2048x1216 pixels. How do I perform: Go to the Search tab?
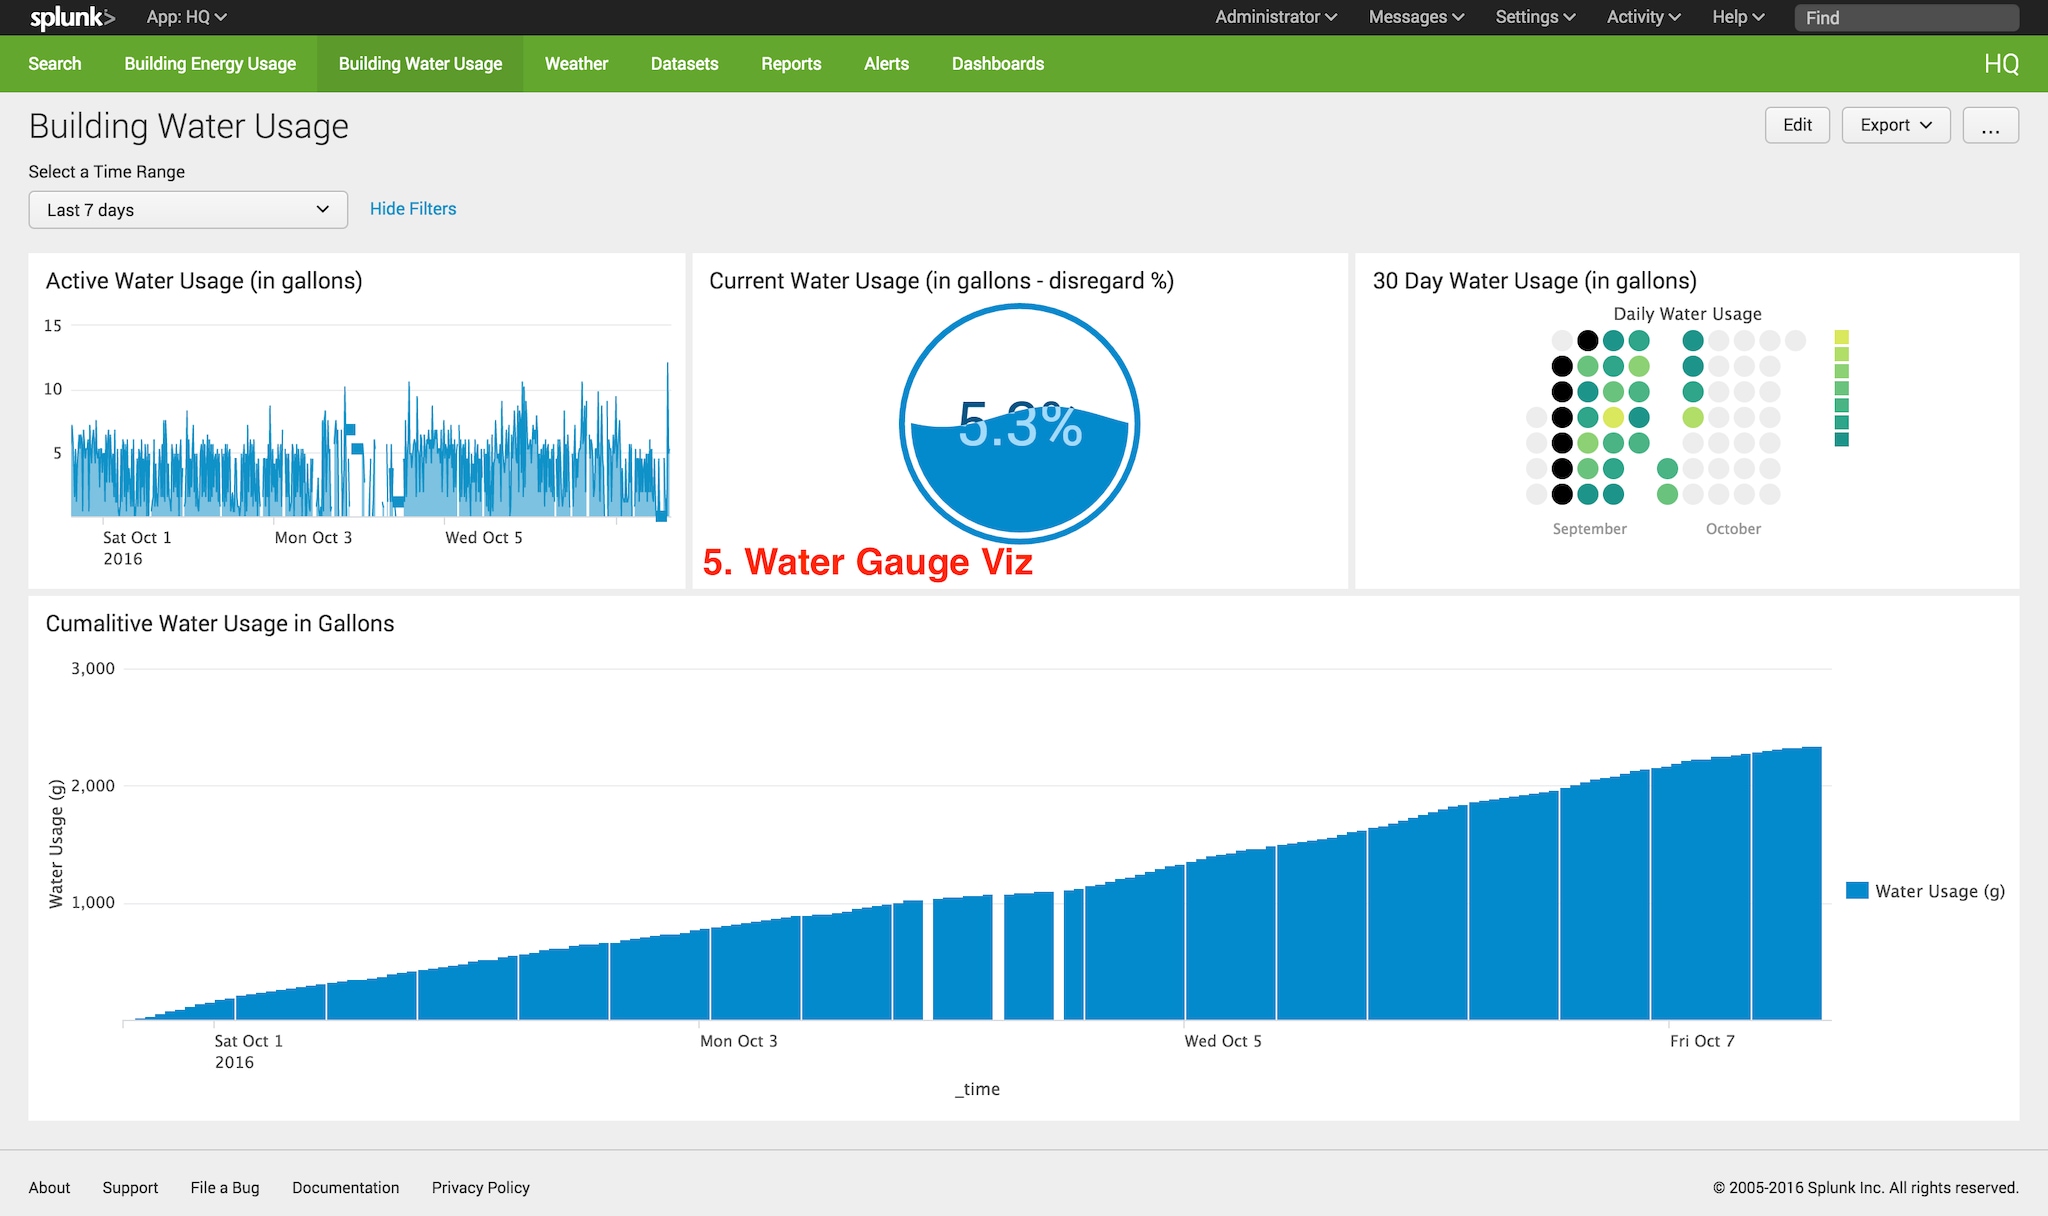coord(55,64)
